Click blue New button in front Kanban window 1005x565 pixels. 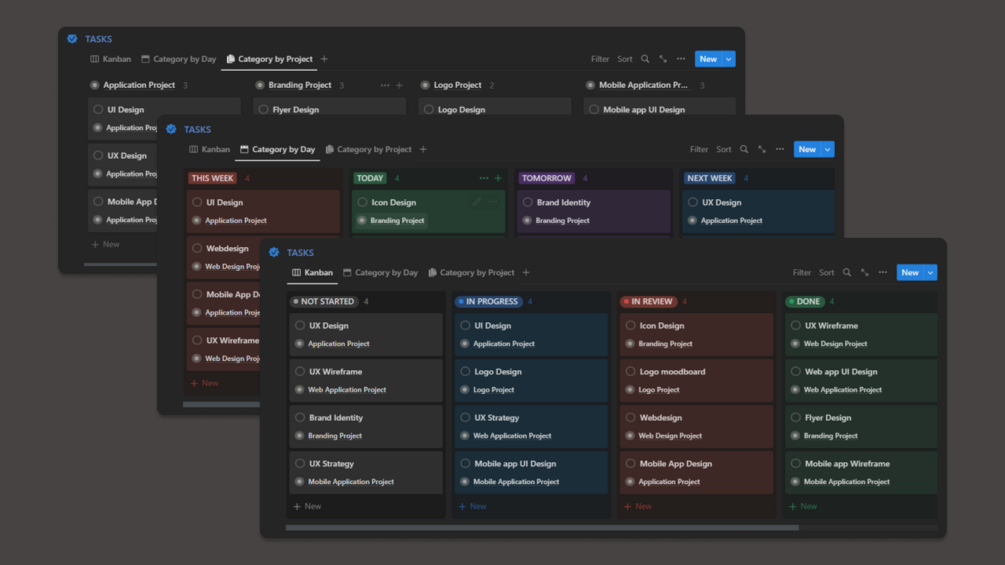tap(910, 273)
